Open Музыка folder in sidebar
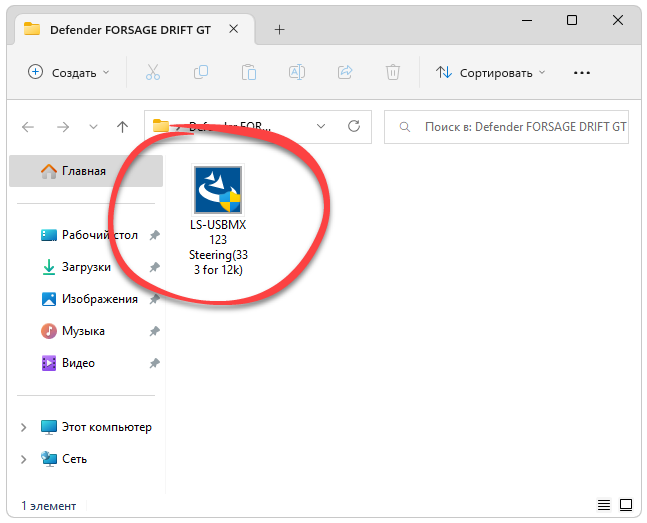The image size is (647, 523). point(73,331)
